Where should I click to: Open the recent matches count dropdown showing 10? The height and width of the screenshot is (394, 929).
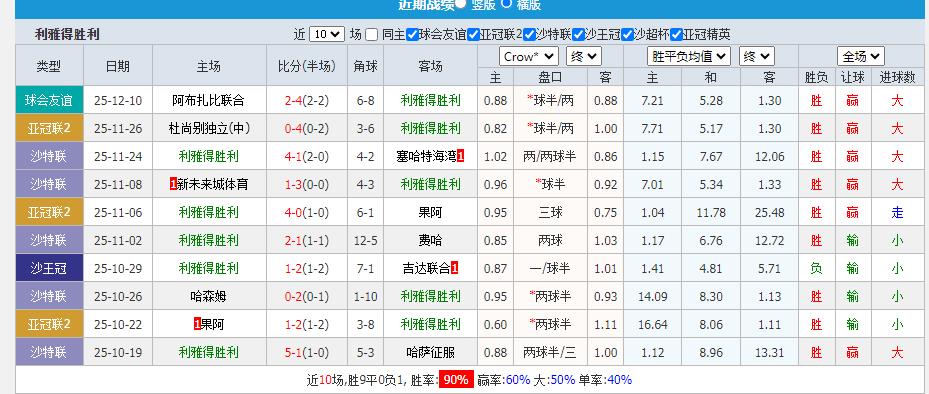(x=327, y=35)
